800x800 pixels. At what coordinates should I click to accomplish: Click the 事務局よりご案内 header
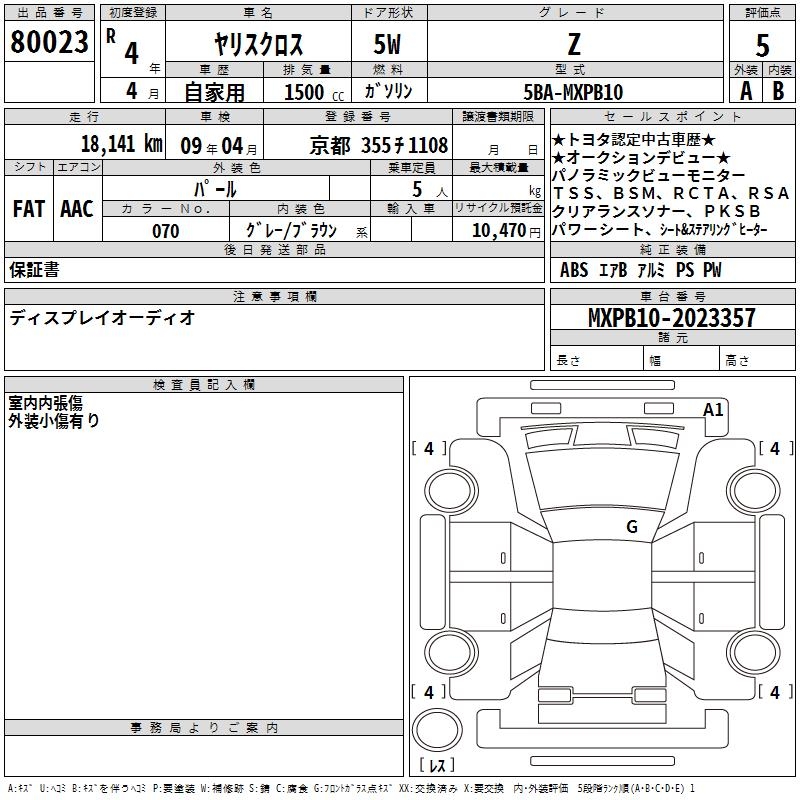204,728
